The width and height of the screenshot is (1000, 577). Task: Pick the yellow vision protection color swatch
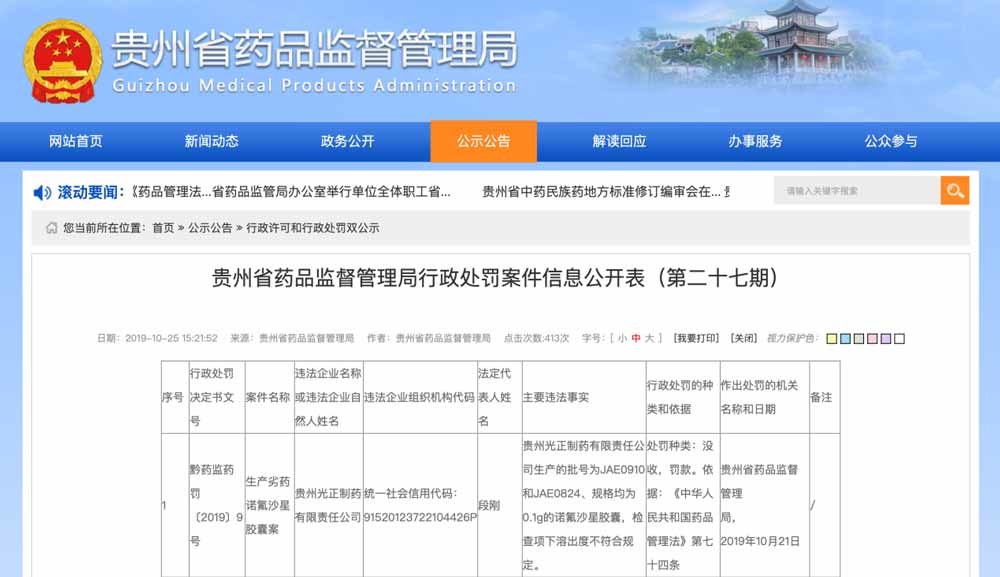[830, 339]
